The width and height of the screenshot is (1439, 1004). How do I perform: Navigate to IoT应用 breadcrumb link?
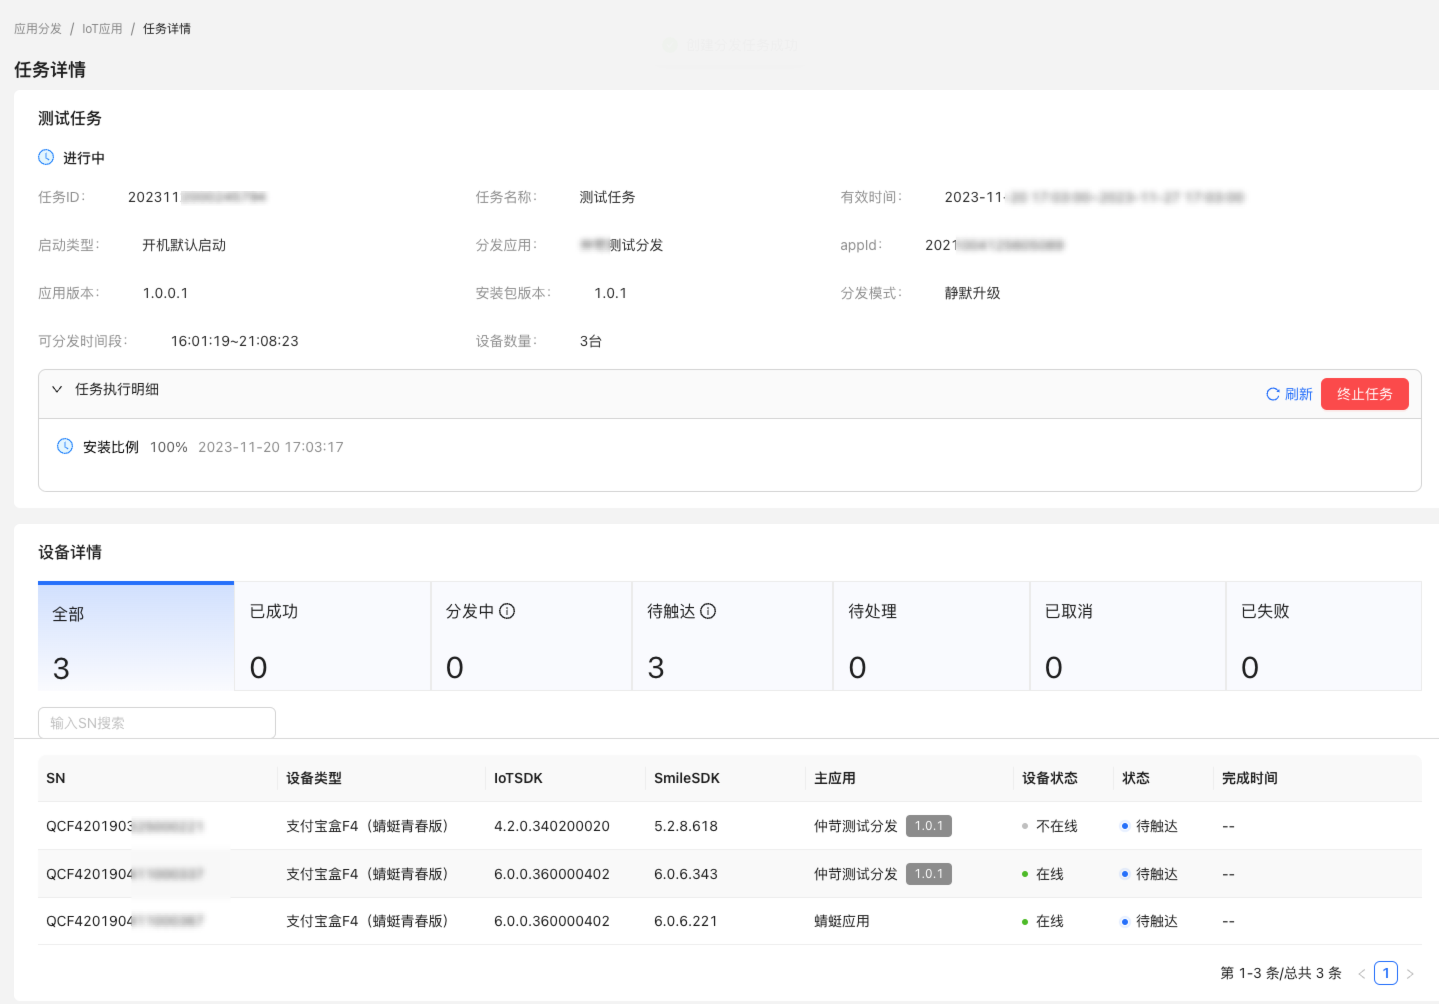[x=102, y=29]
